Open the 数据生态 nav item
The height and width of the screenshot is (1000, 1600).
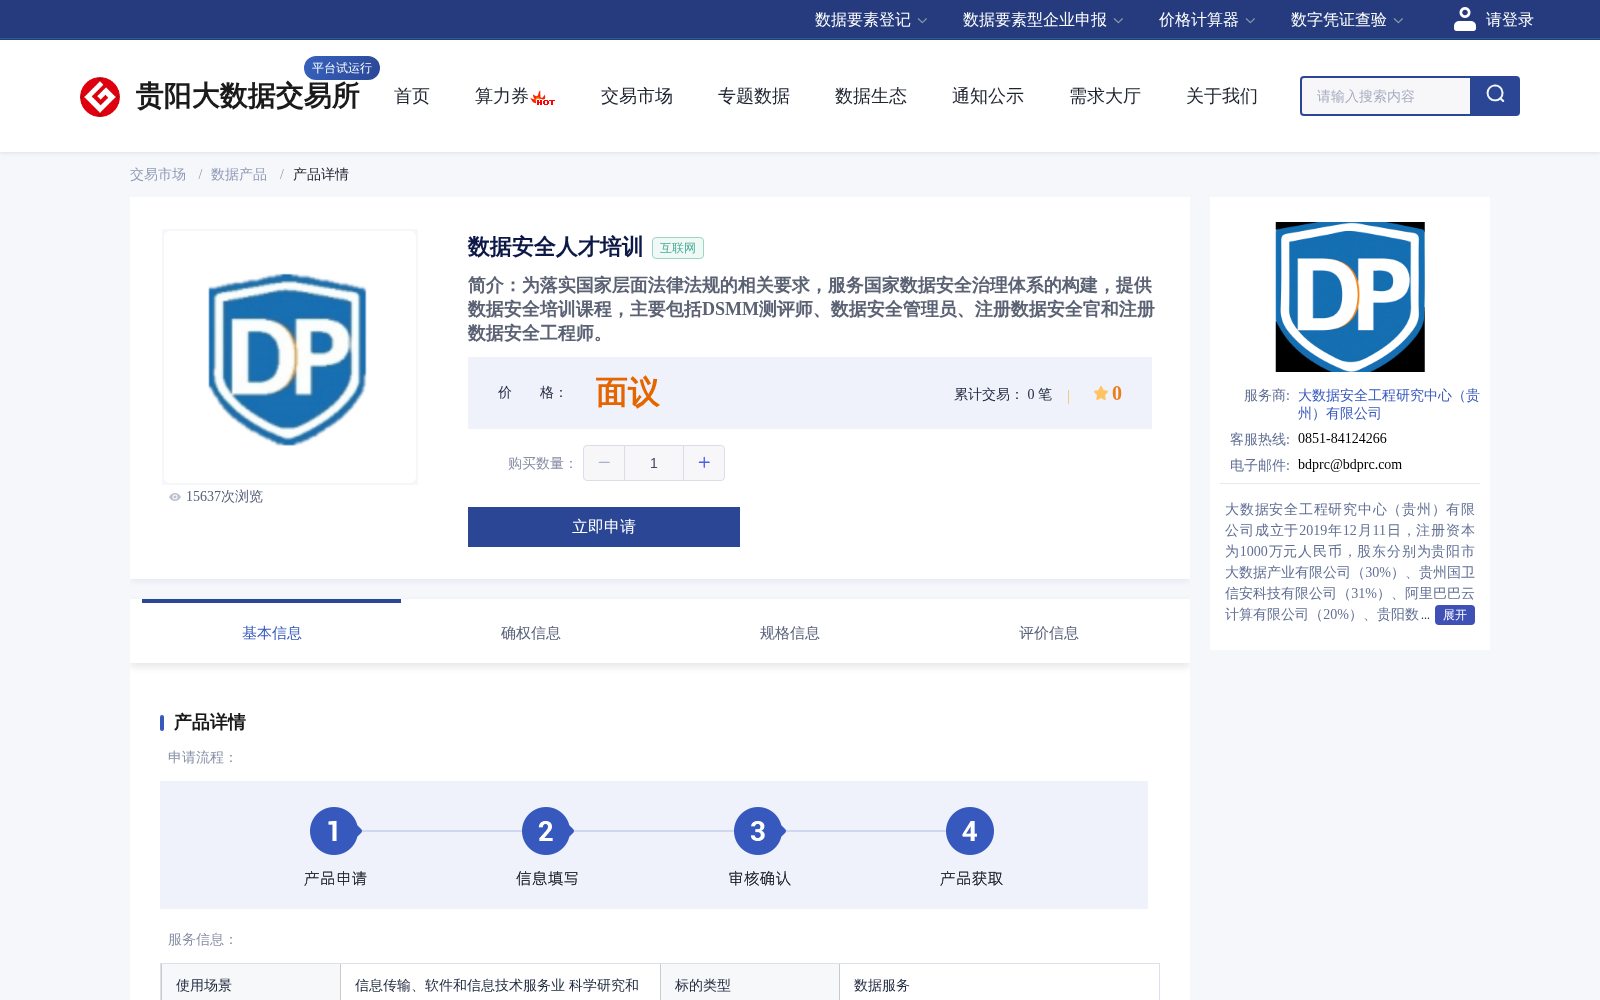point(871,96)
